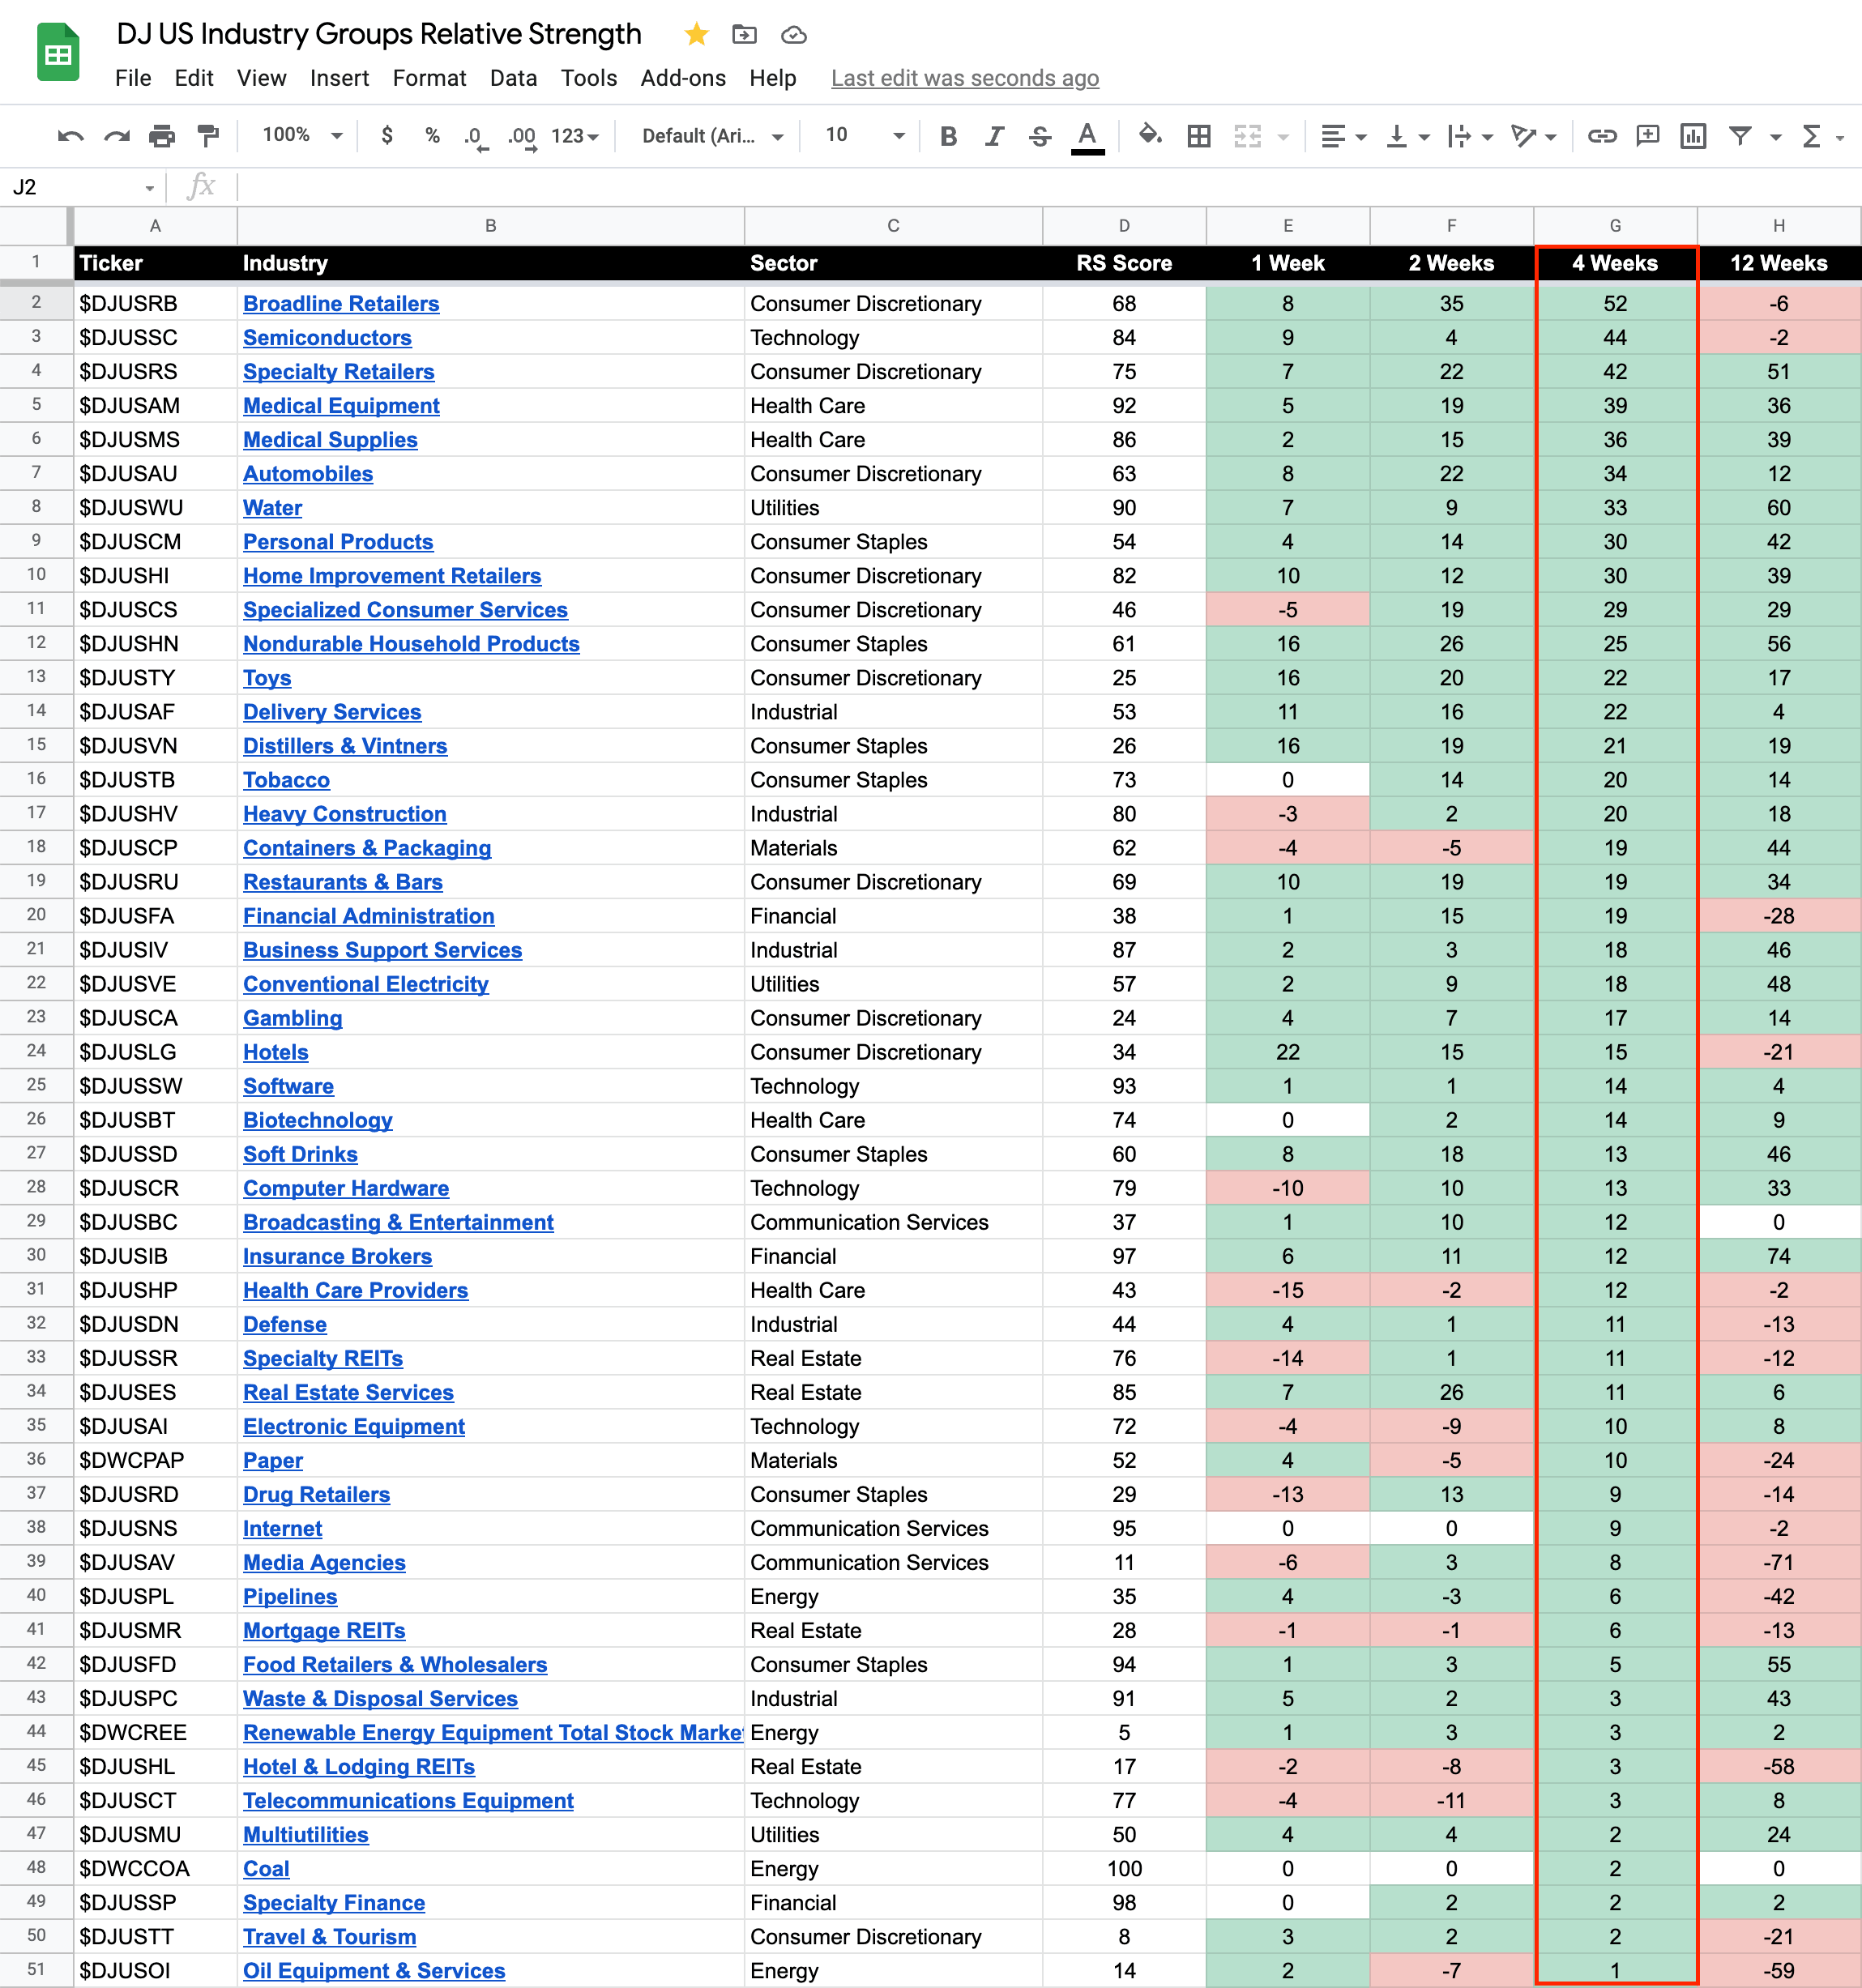Image resolution: width=1862 pixels, height=1988 pixels.
Task: Open the Add-ons menu
Action: coord(683,78)
